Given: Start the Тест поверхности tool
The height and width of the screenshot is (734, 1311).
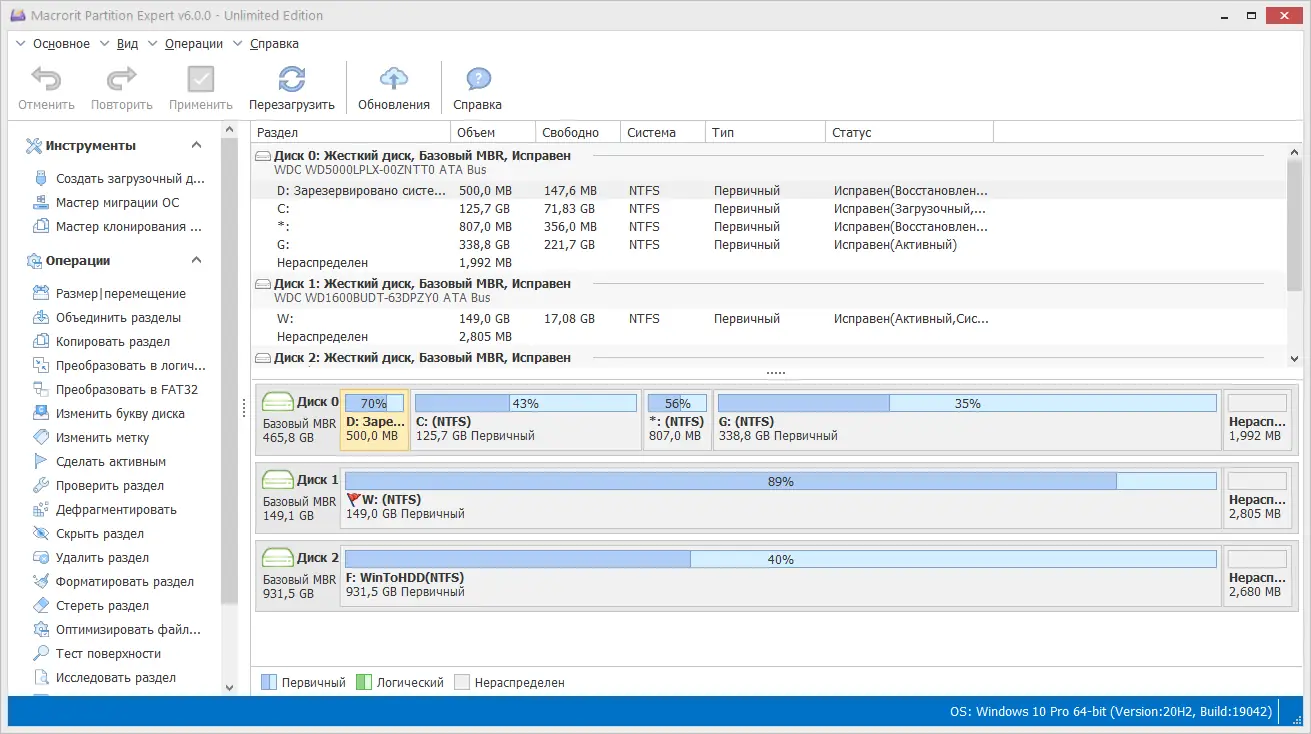Looking at the screenshot, I should click(x=109, y=653).
